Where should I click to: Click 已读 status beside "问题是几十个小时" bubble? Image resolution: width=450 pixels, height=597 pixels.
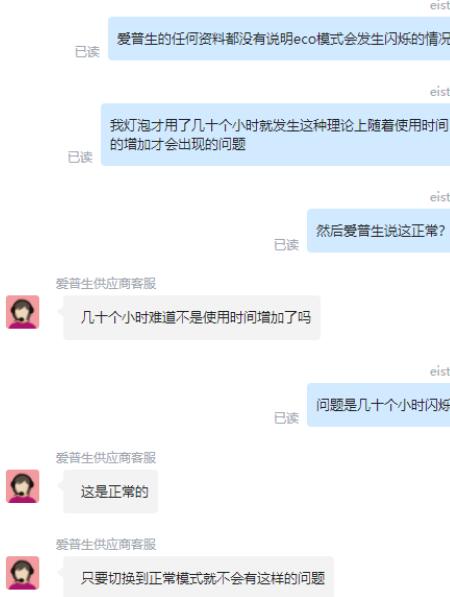(286, 418)
